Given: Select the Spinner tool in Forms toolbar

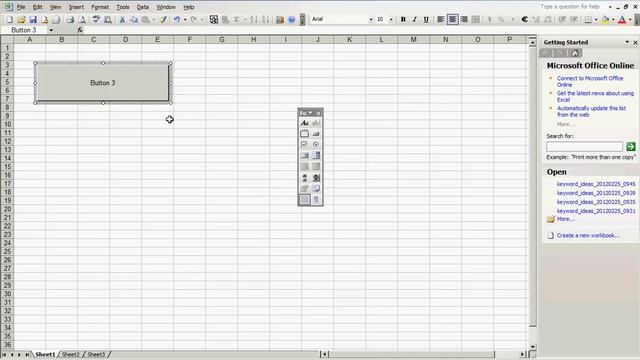Looking at the screenshot, I should pos(316,178).
